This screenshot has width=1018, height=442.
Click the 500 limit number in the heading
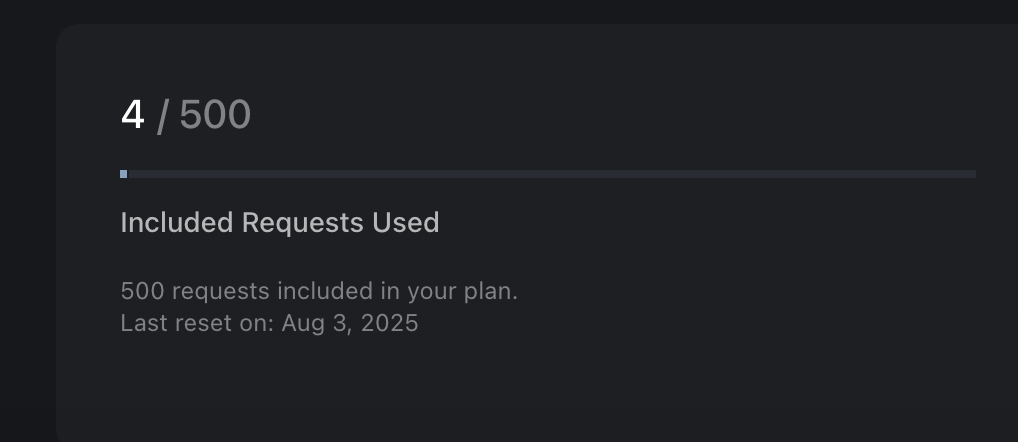tap(215, 115)
